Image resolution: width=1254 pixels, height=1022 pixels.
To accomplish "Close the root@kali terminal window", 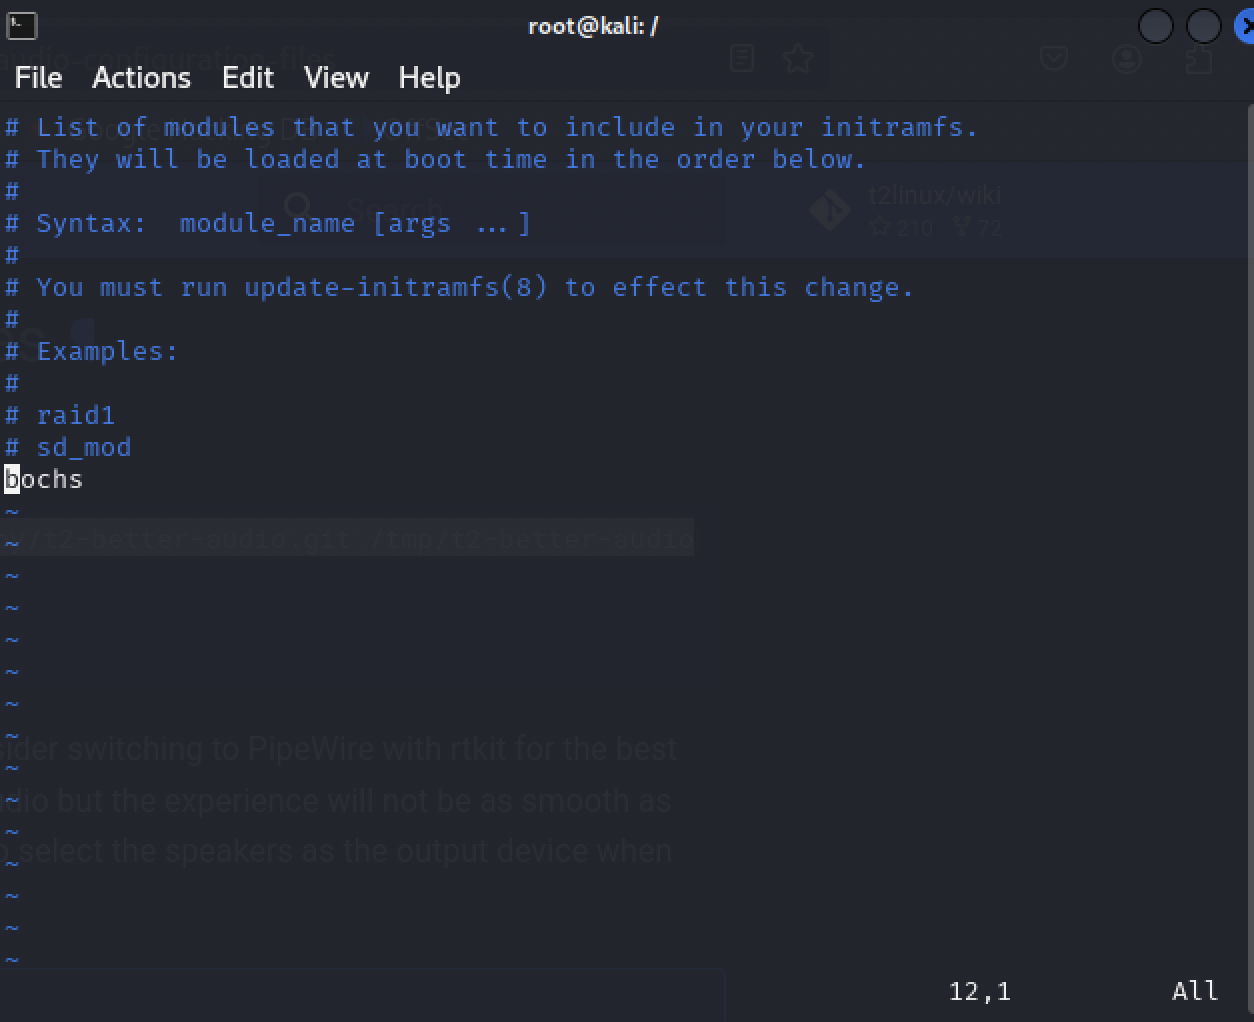I will pyautogui.click(x=1245, y=26).
